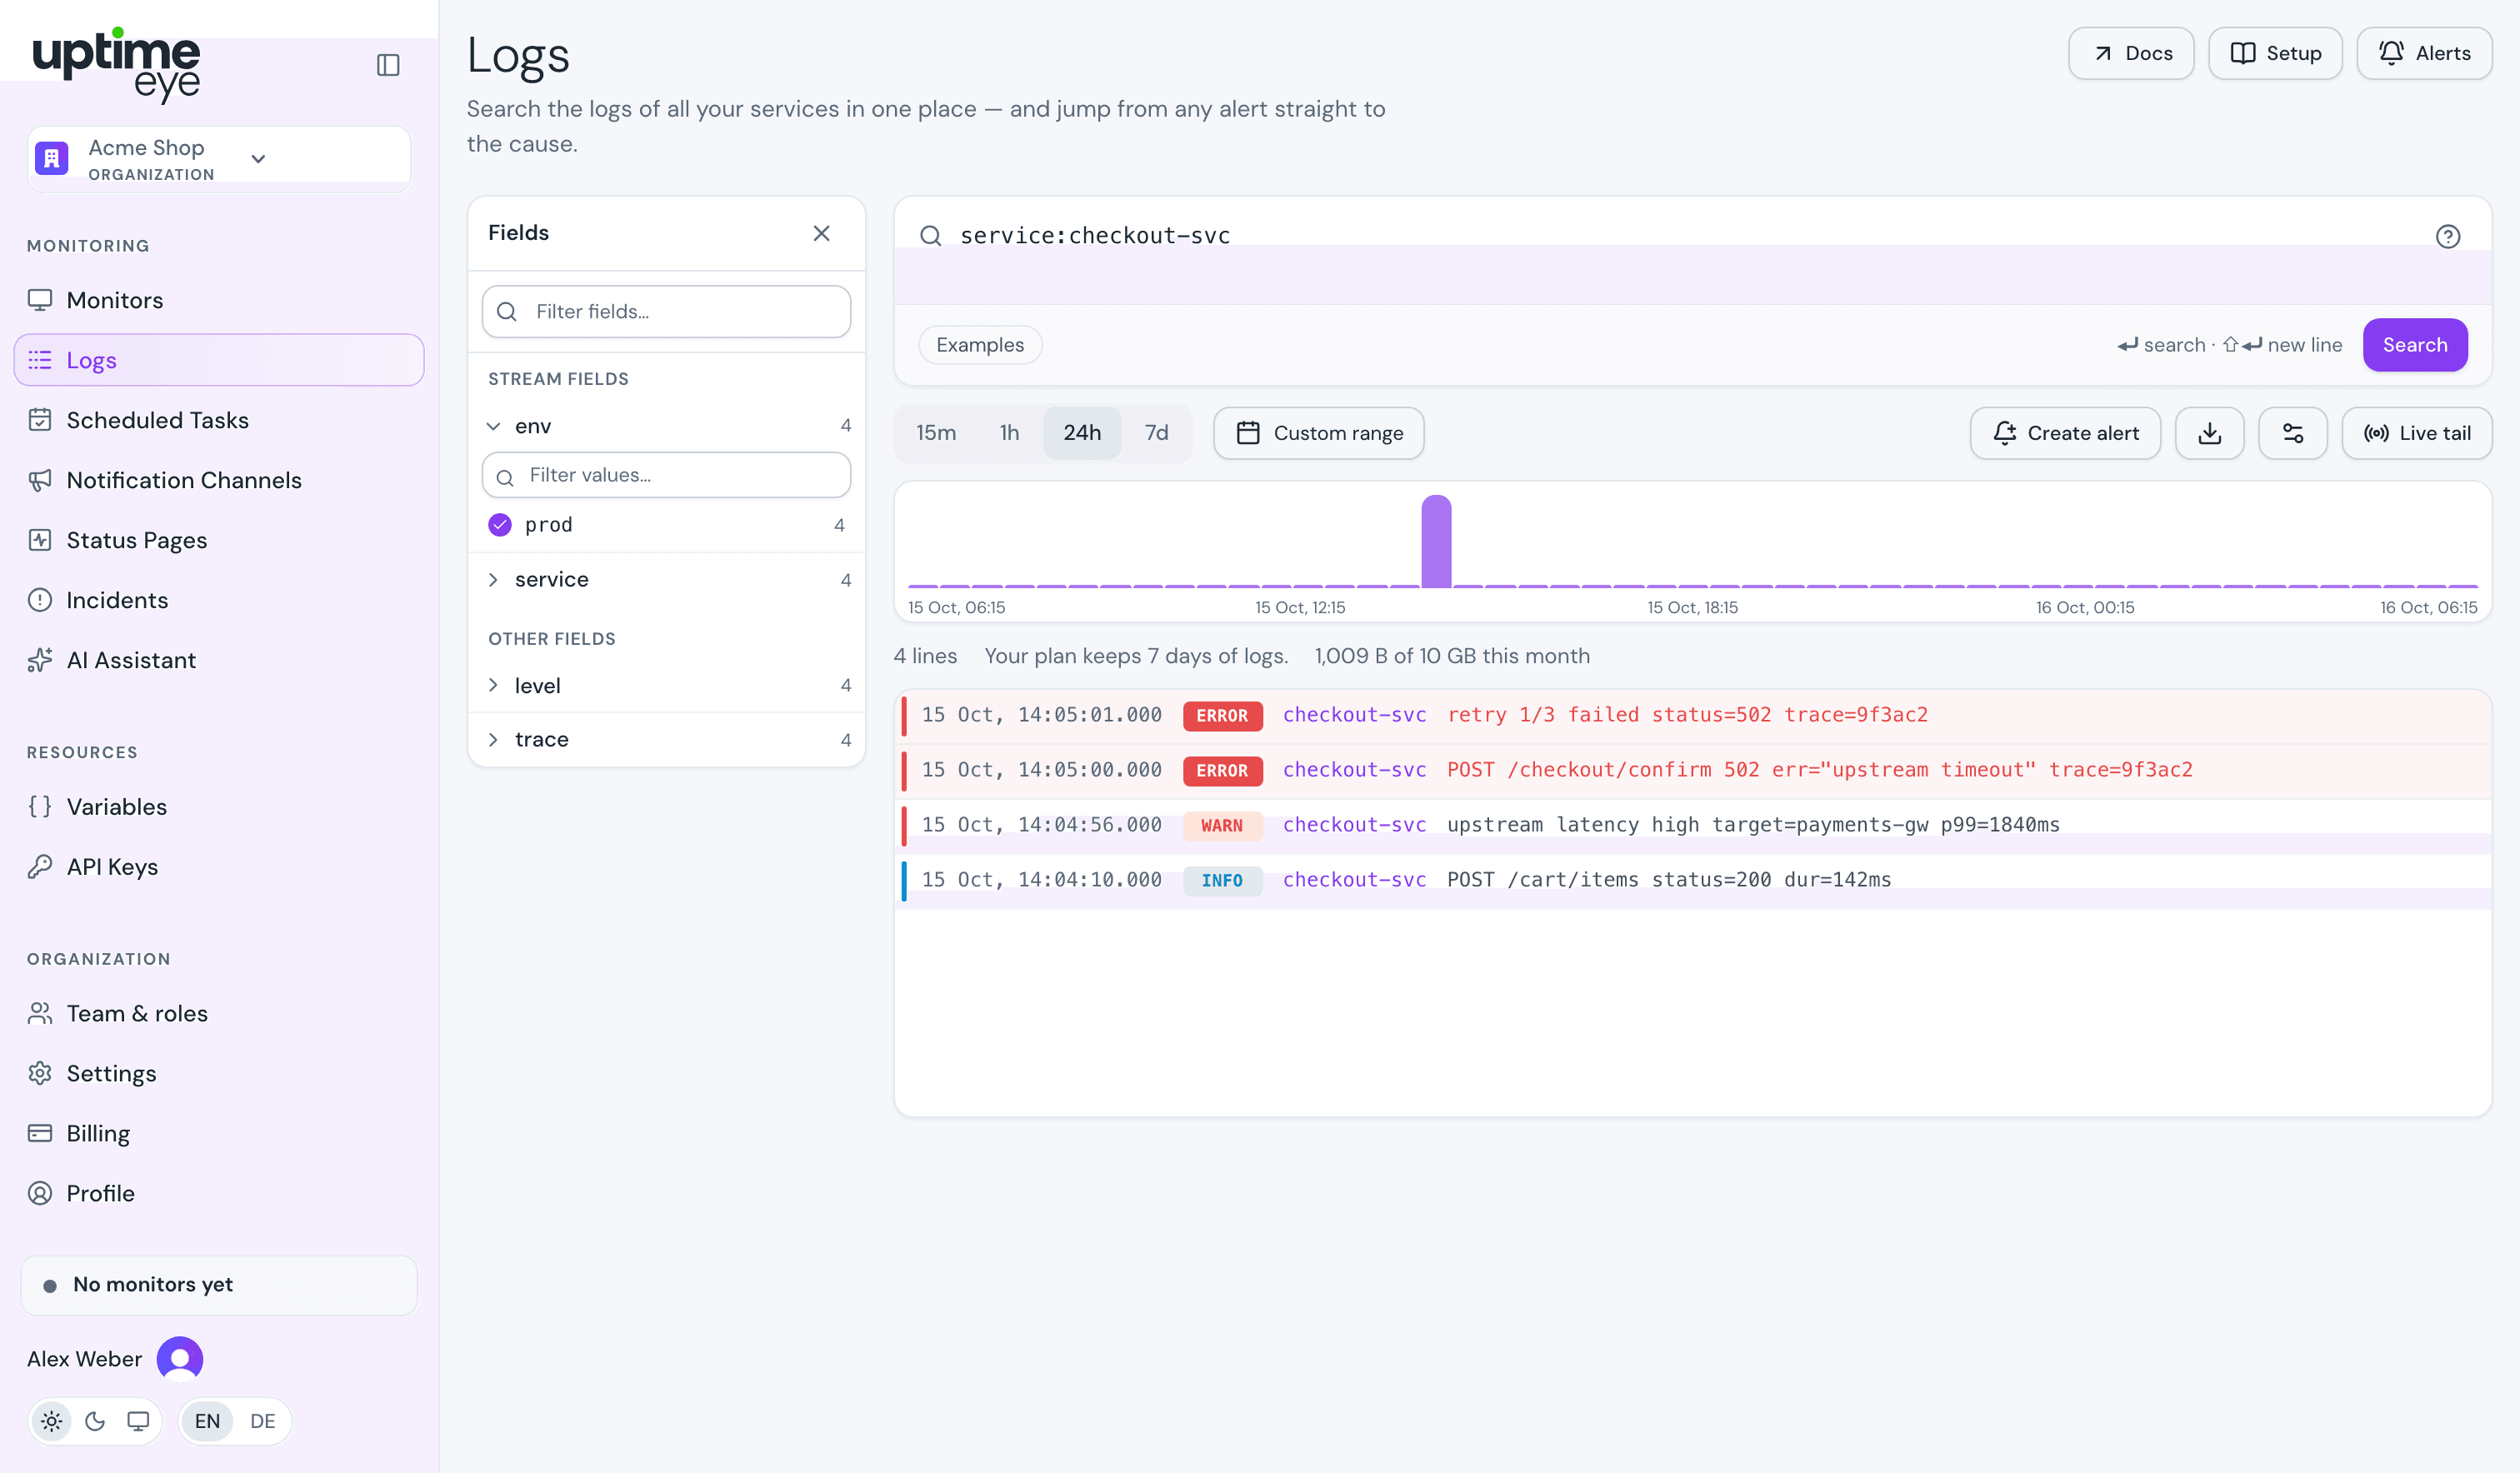The height and width of the screenshot is (1473, 2520).
Task: Open Status Pages
Action: (219, 540)
